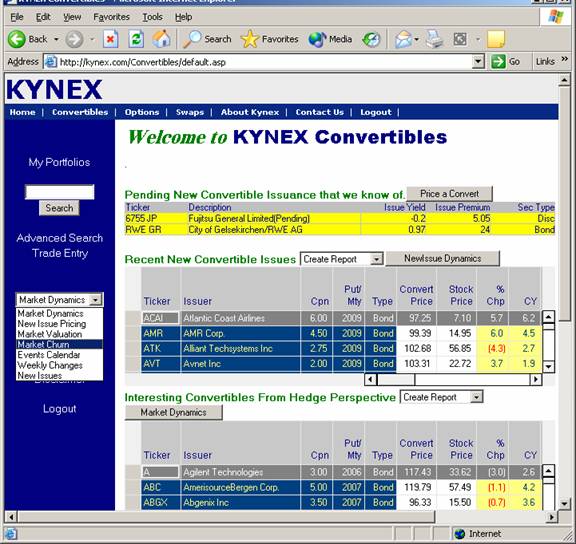This screenshot has height=544, width=576.
Task: Expand the Address bar dropdown
Action: pos(478,61)
